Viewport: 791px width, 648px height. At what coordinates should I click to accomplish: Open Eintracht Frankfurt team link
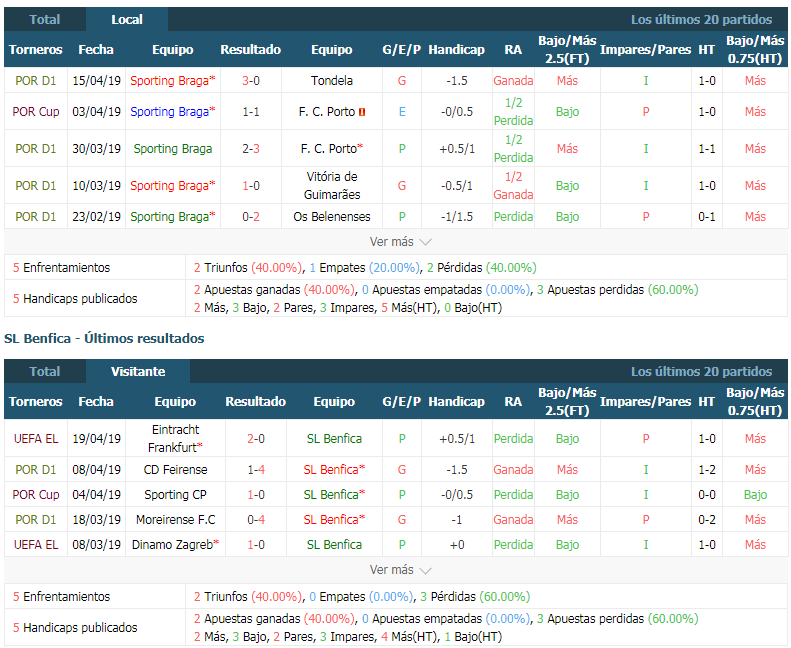(x=175, y=439)
